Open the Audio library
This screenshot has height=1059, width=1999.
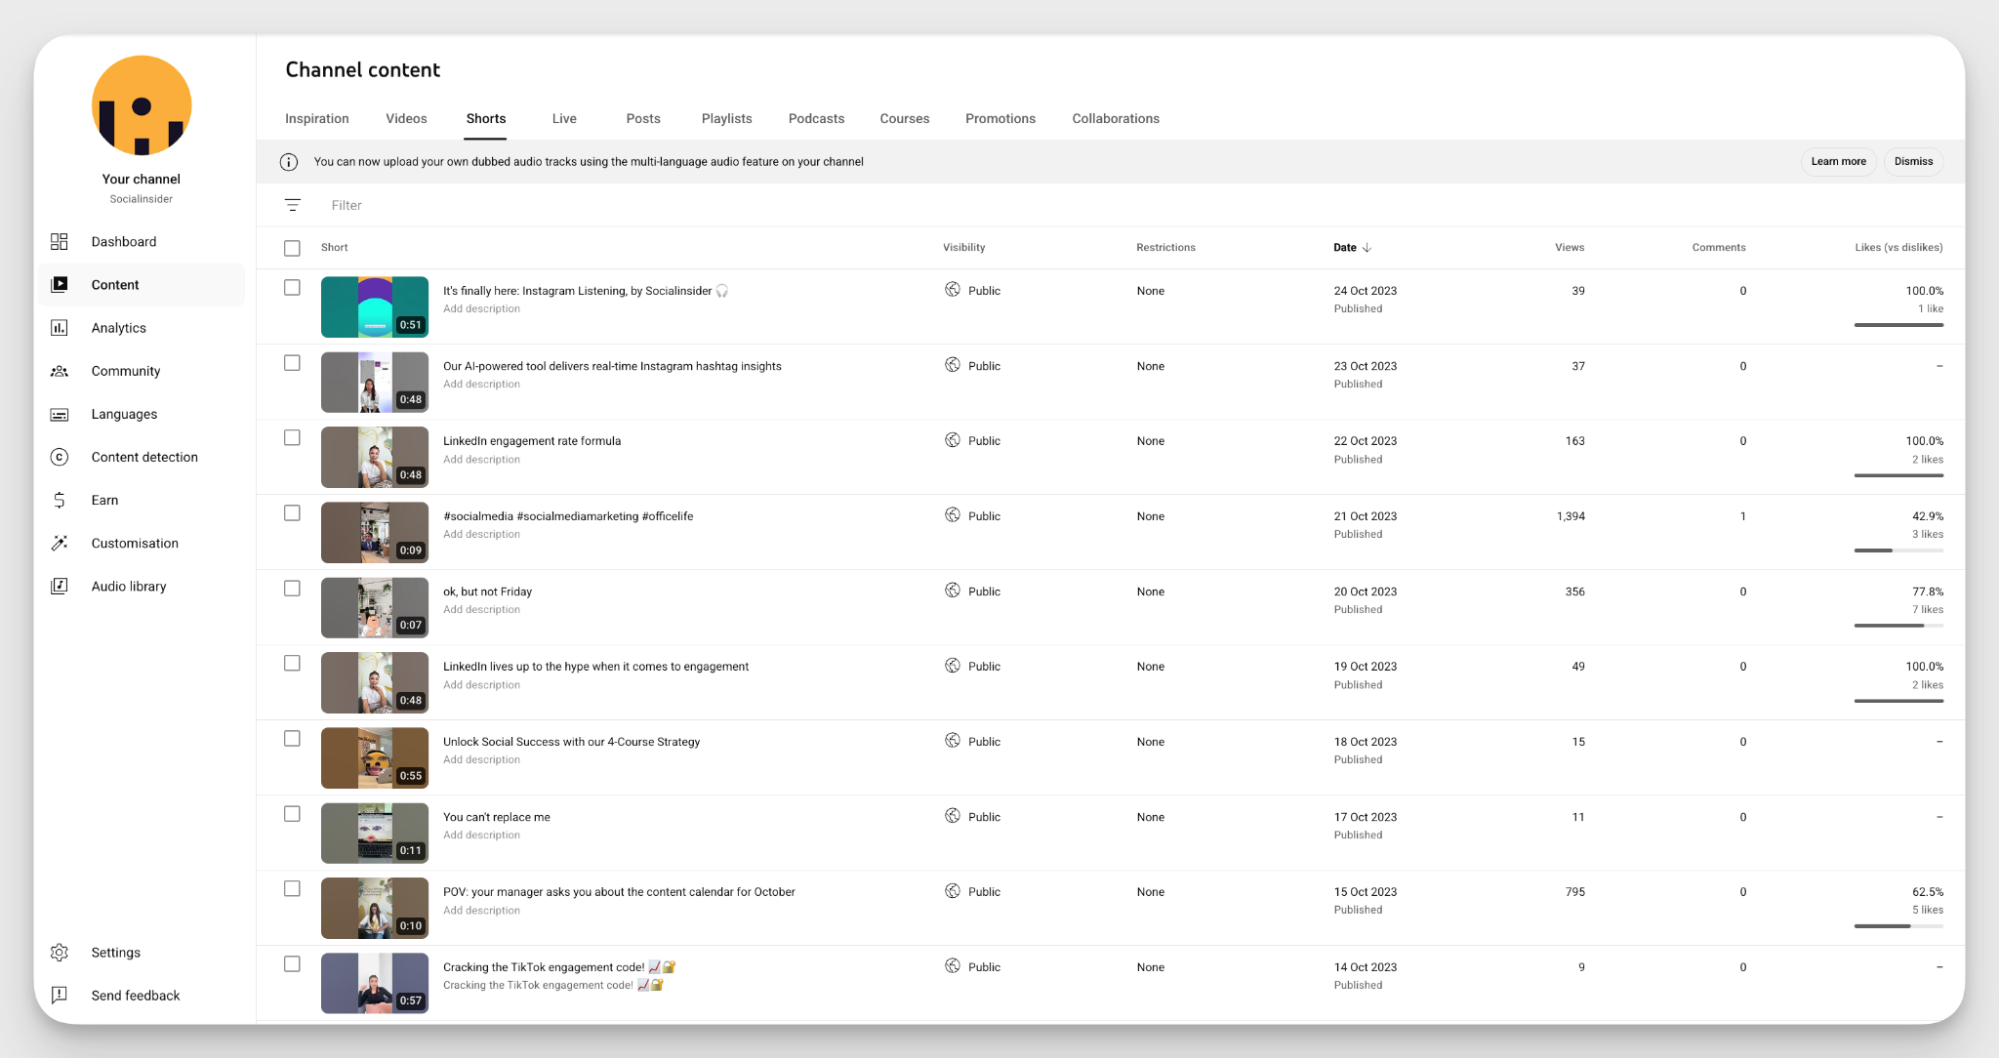[59, 586]
